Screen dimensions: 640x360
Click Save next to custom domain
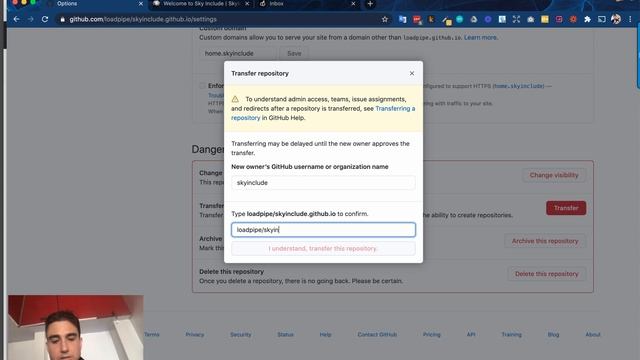294,53
